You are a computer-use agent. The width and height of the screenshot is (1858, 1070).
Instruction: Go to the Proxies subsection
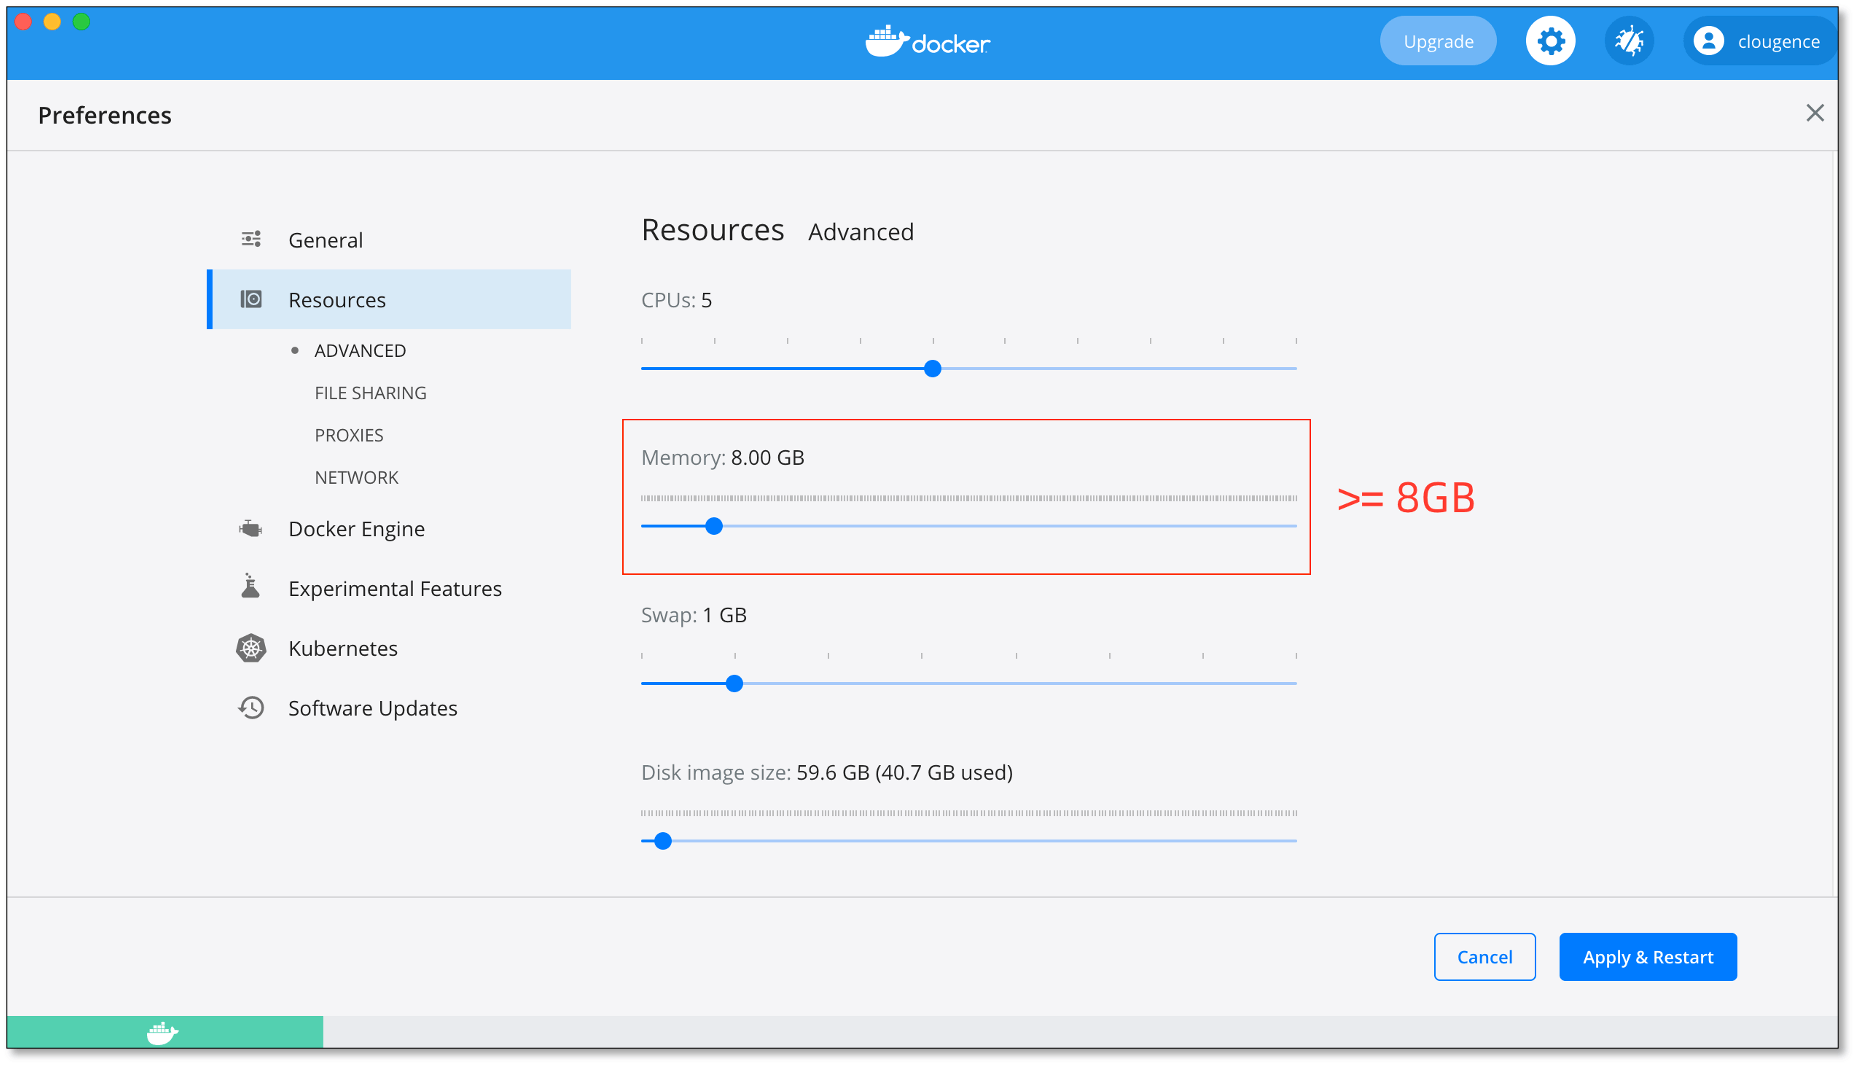[x=349, y=435]
